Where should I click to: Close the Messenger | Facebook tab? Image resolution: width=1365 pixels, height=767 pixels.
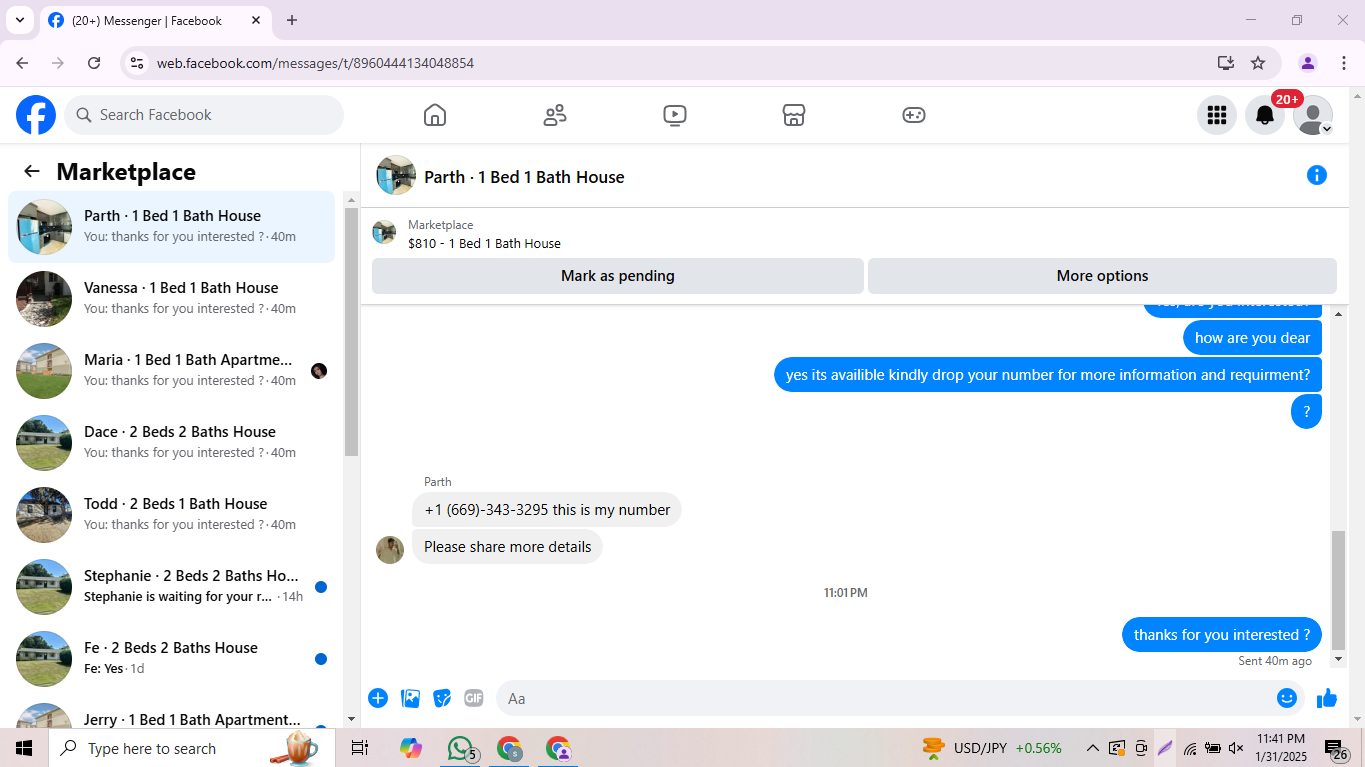point(256,20)
